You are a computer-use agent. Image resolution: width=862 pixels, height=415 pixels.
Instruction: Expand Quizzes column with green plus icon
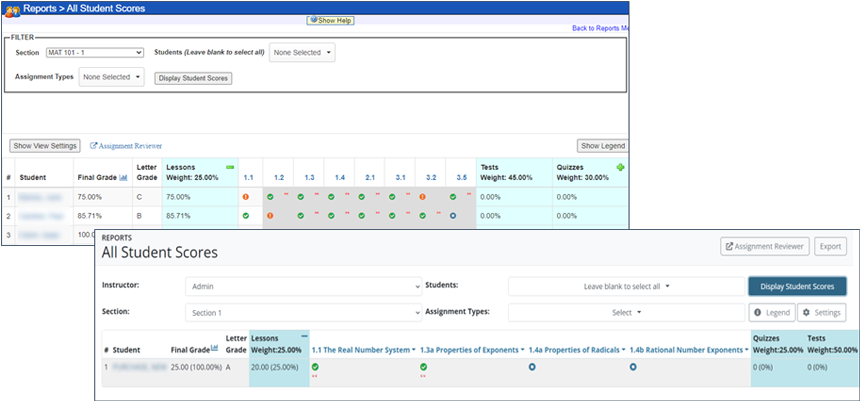[x=620, y=167]
